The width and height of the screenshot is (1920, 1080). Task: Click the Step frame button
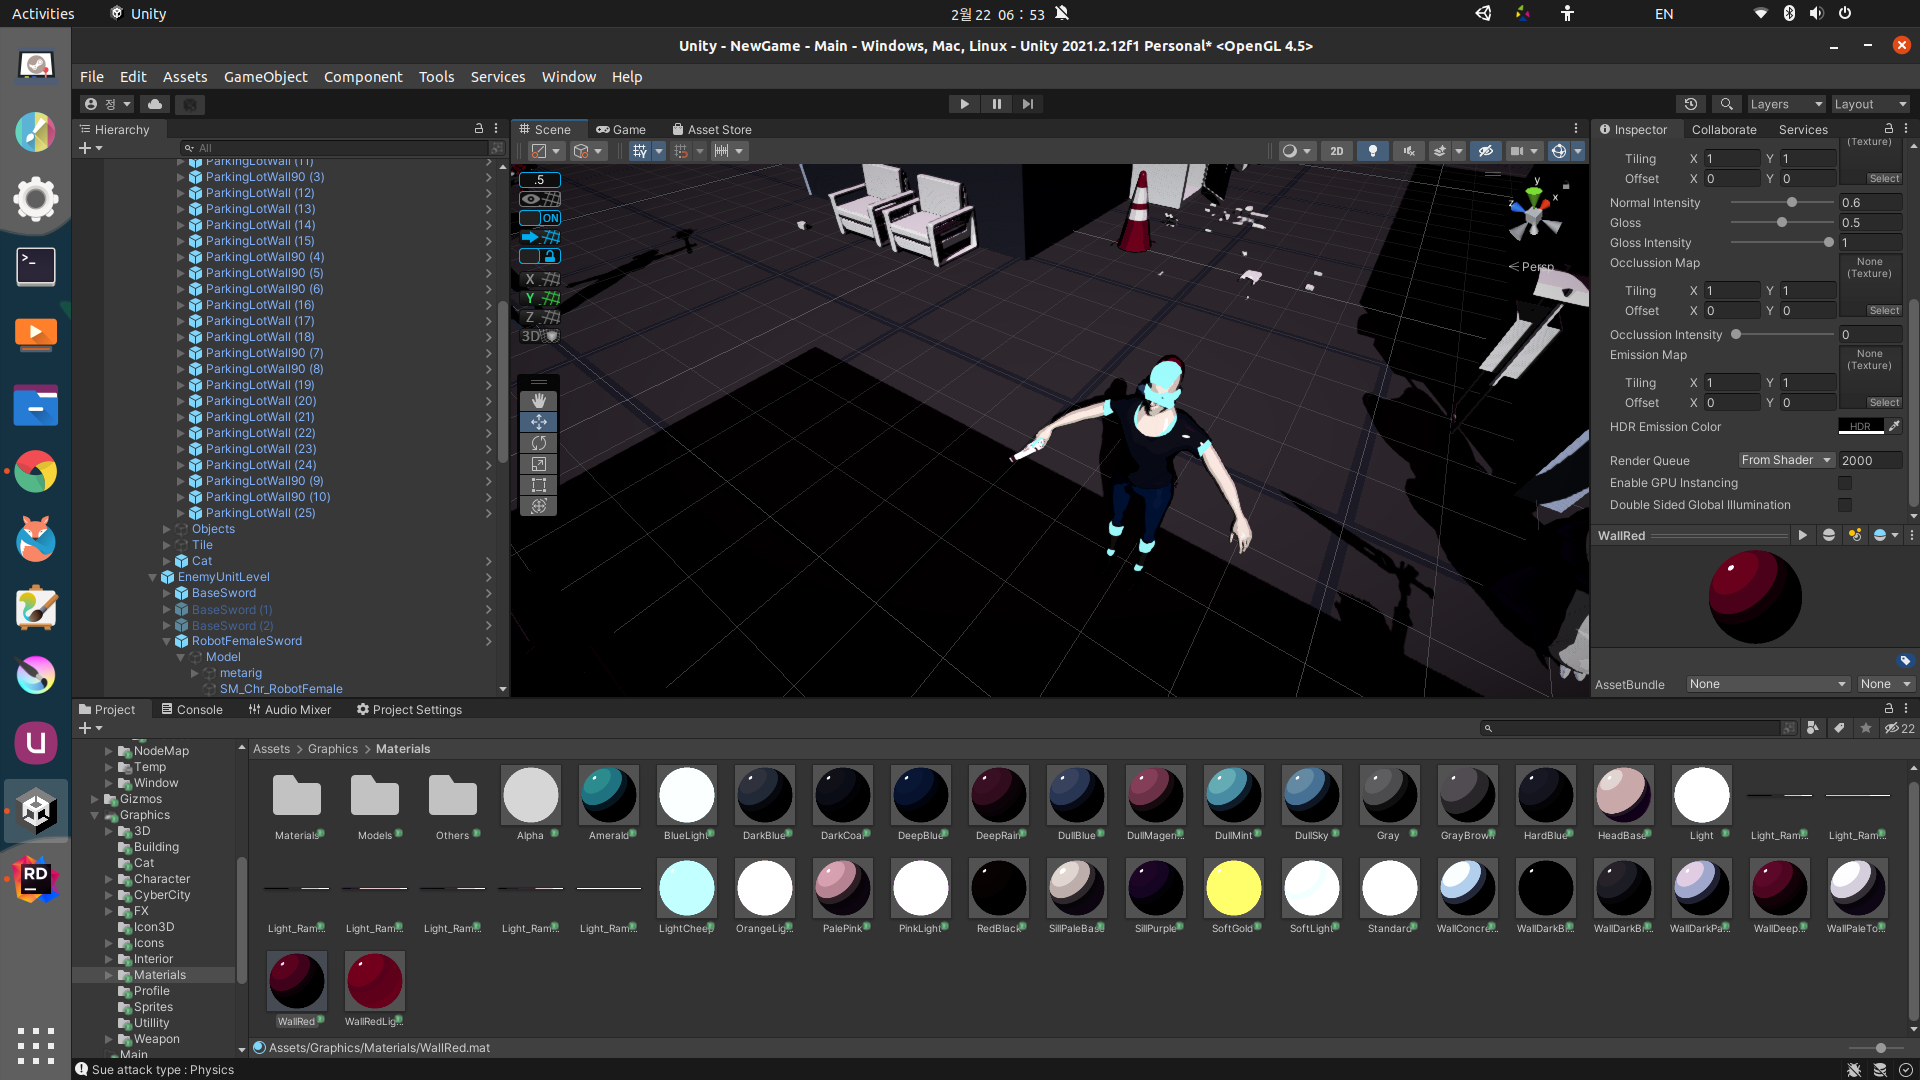[x=1028, y=104]
